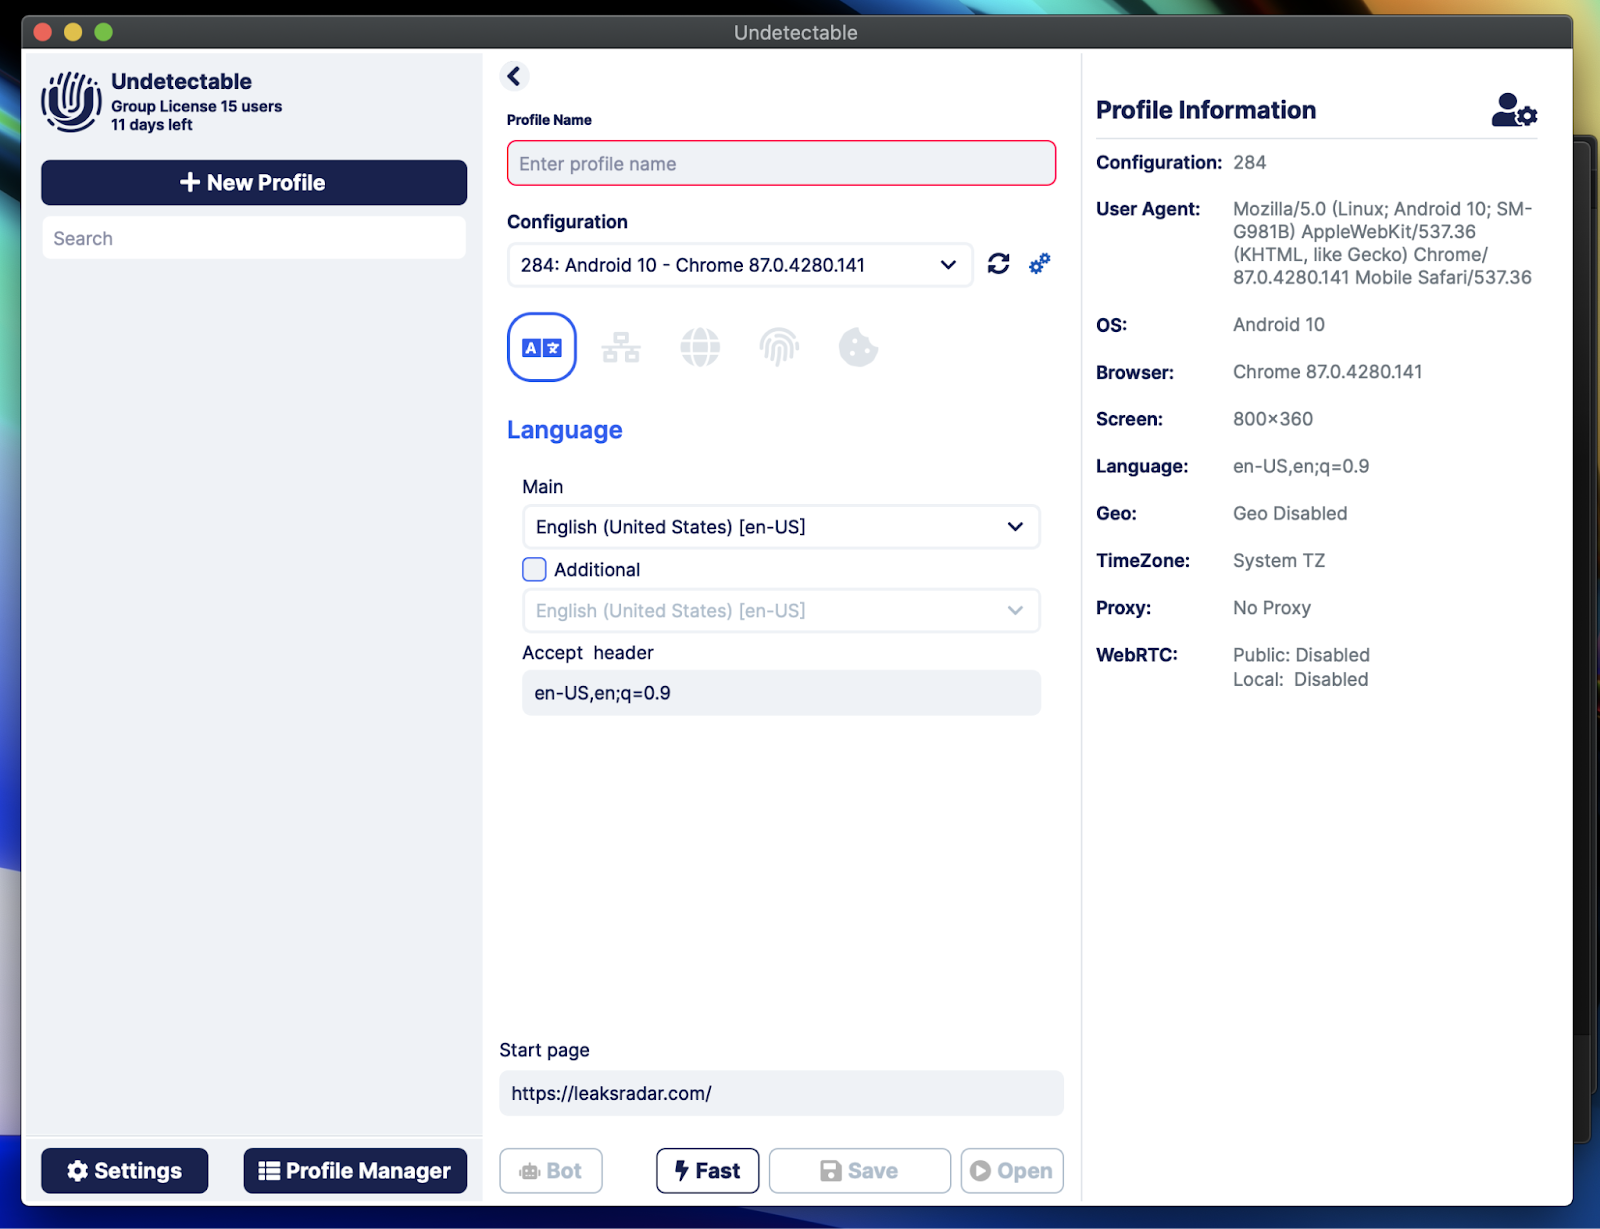The height and width of the screenshot is (1229, 1600).
Task: Open the proxy network tab icon
Action: tap(621, 347)
